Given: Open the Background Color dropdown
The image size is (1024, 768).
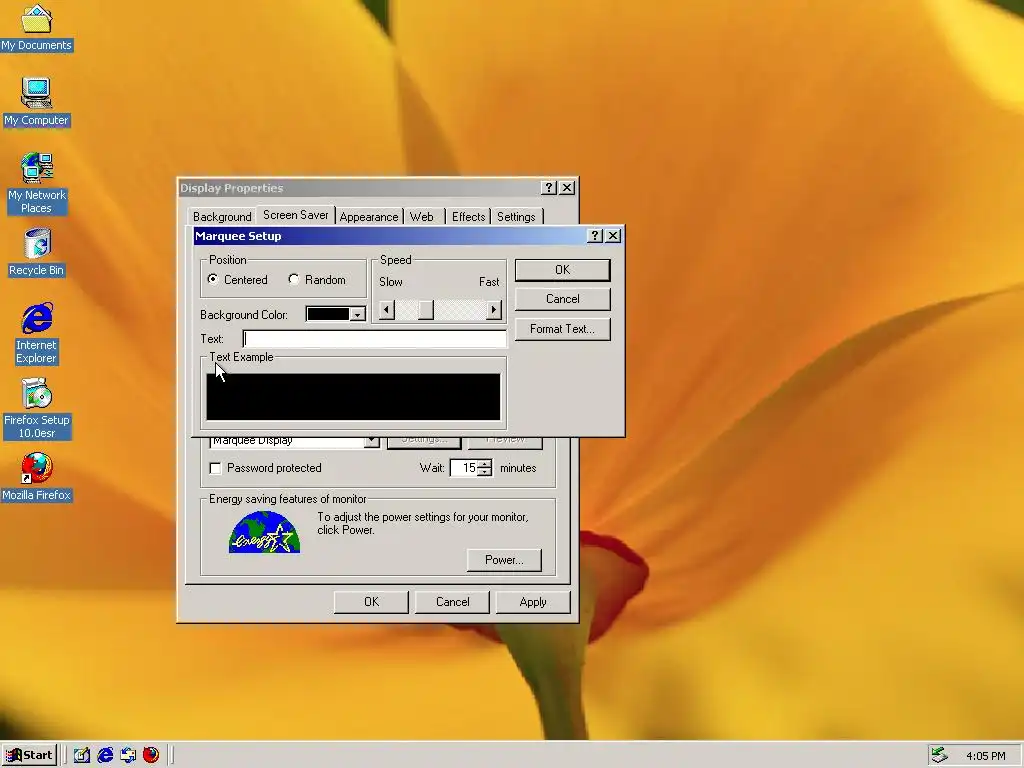Looking at the screenshot, I should [x=357, y=315].
